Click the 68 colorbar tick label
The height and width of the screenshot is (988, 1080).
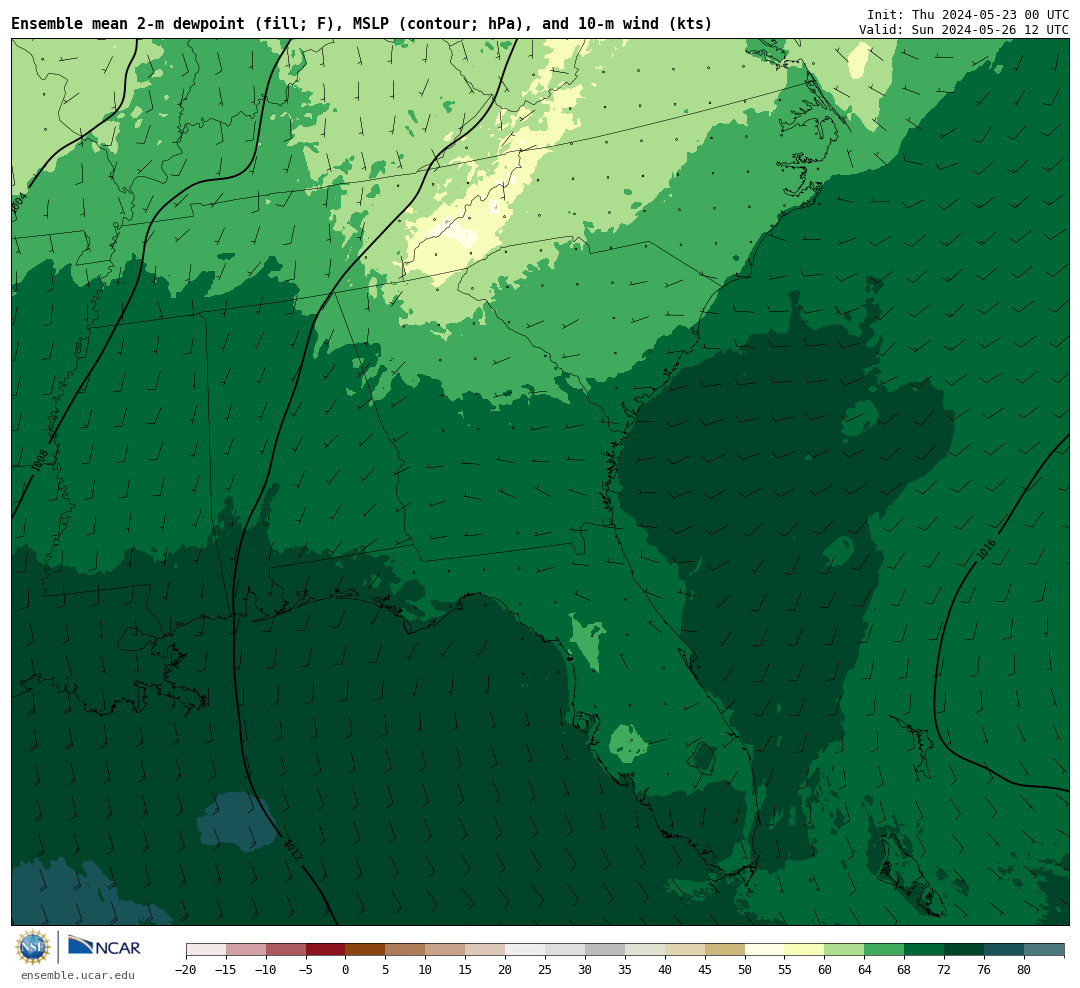904,970
